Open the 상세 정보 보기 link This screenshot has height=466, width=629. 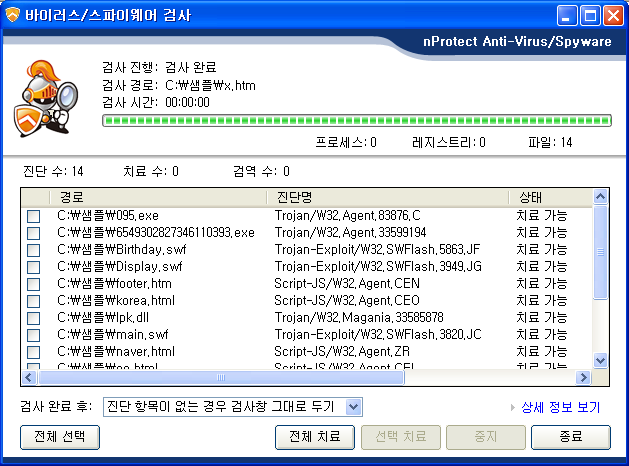[560, 407]
